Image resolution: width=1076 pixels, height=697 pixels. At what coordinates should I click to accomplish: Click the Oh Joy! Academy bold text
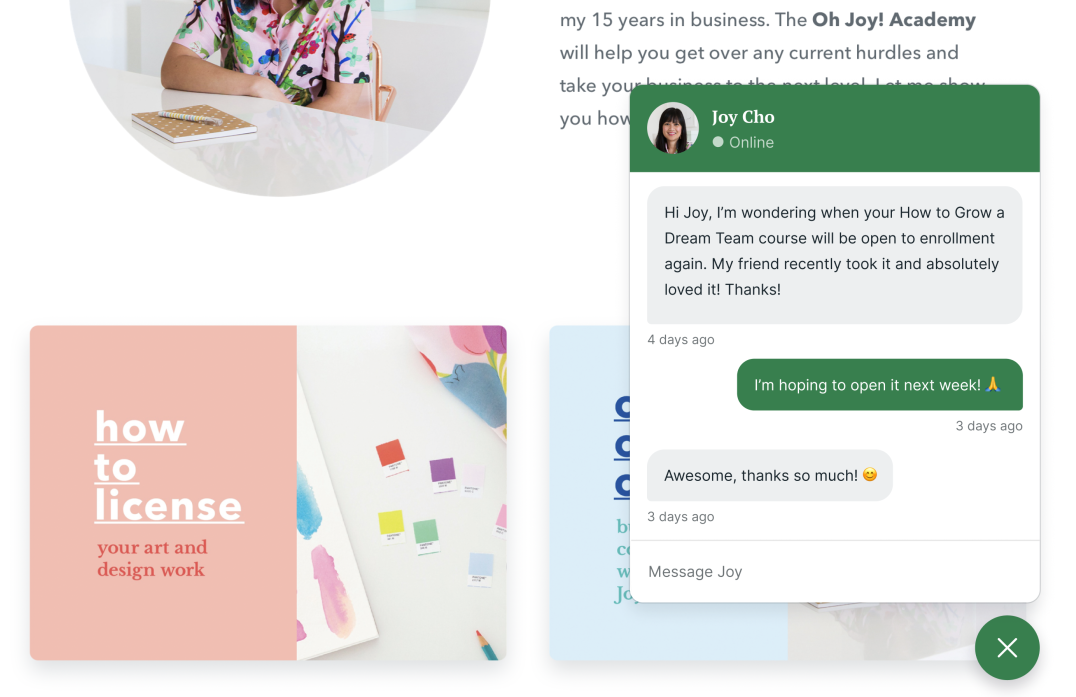pos(893,20)
